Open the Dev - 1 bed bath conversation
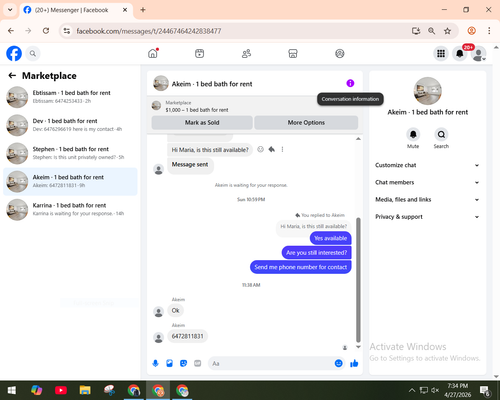 pos(70,125)
